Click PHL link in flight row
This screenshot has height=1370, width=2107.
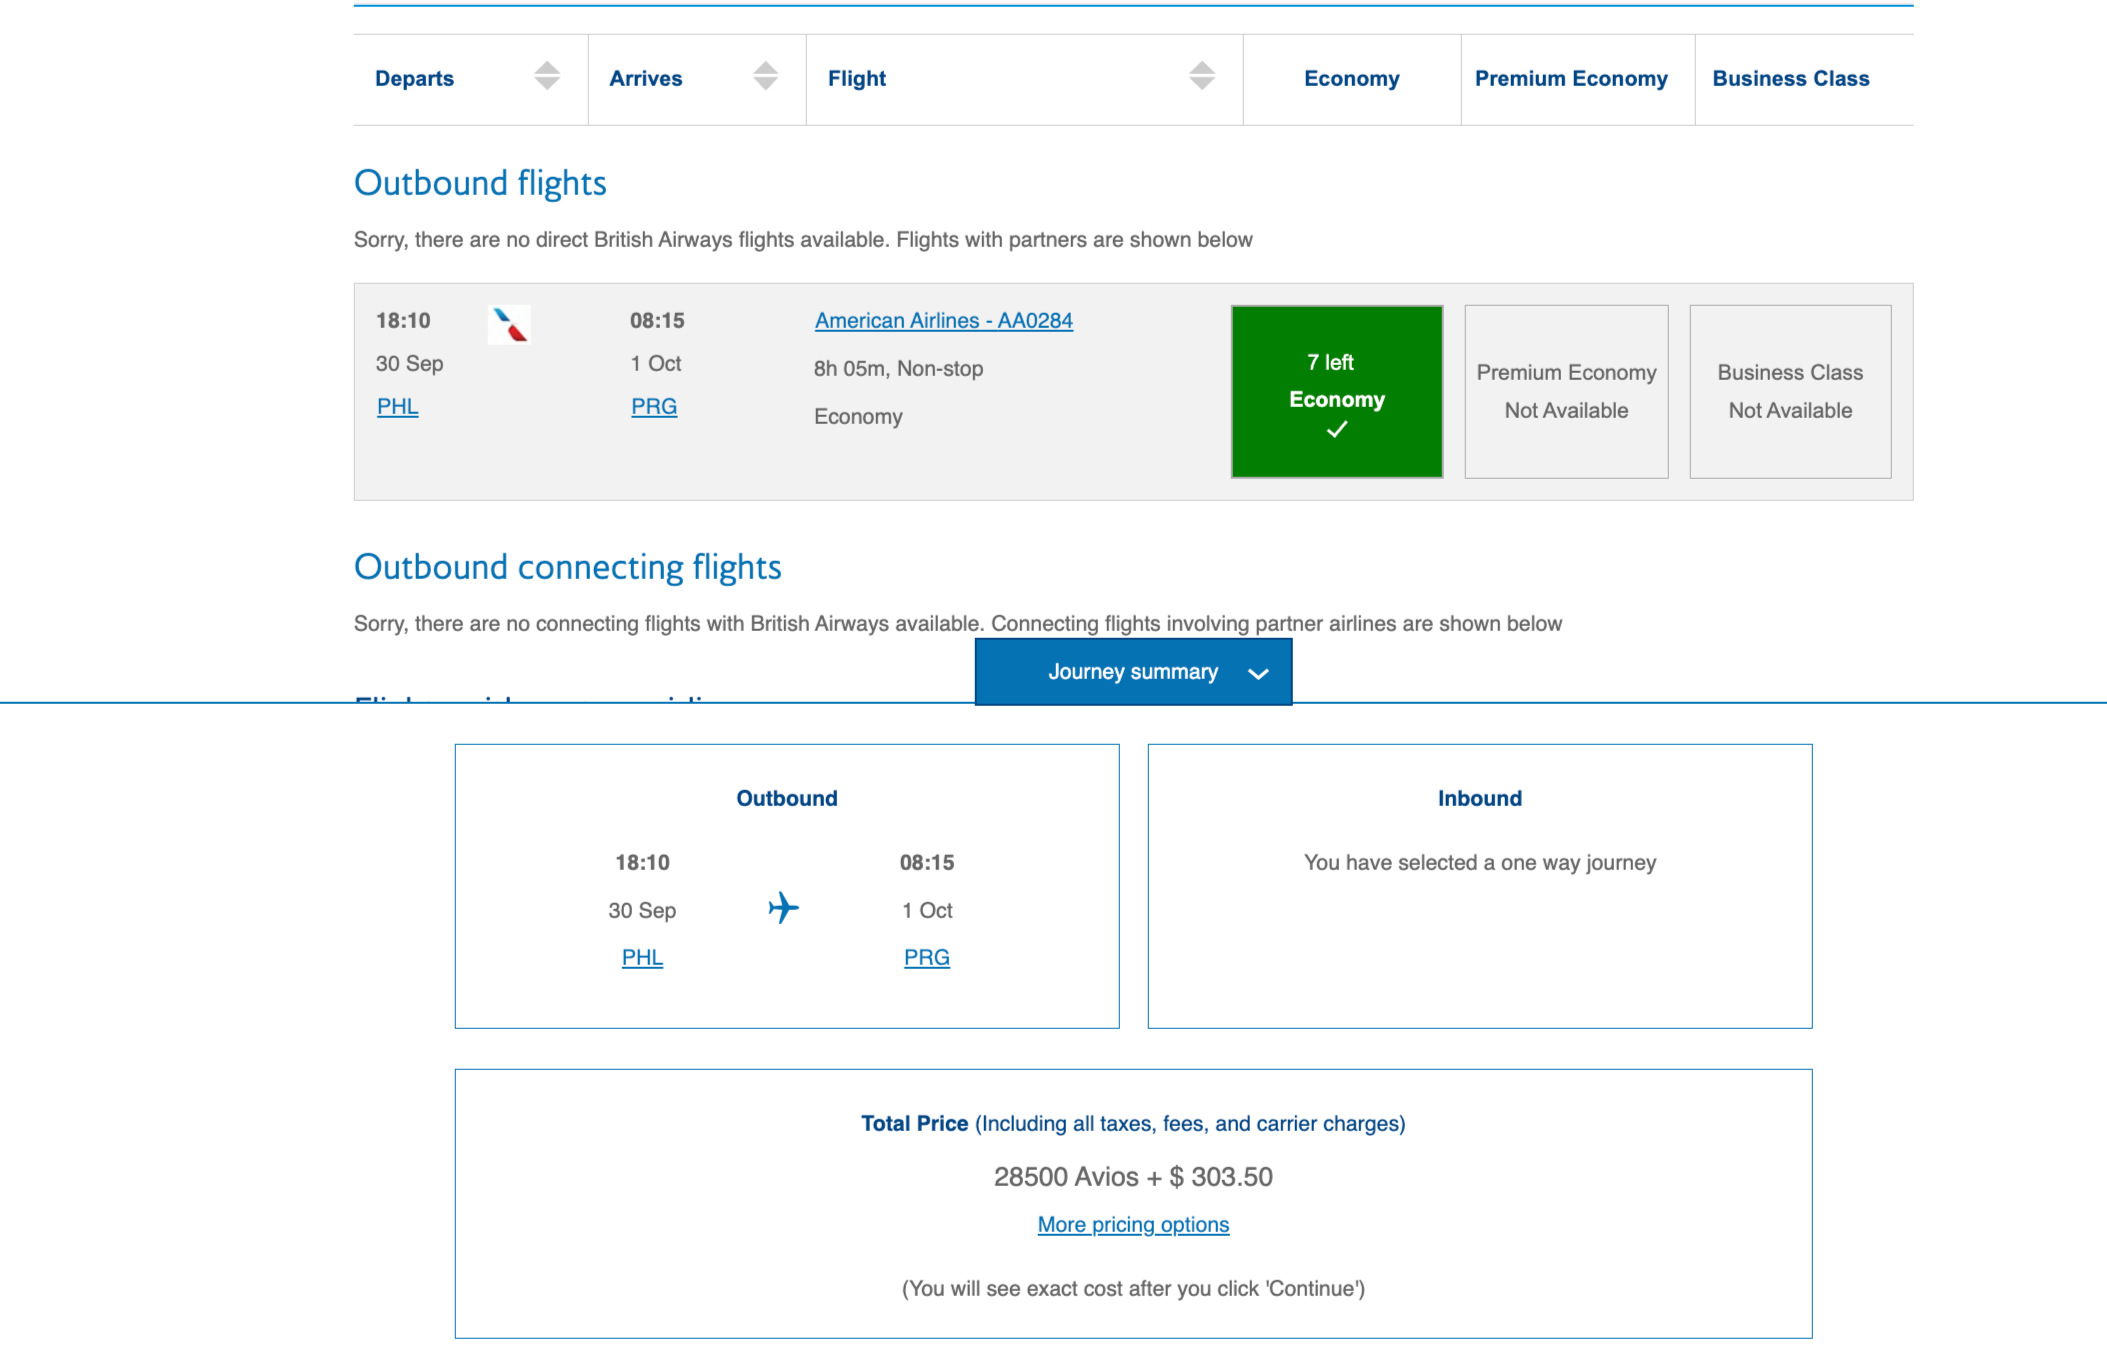[397, 407]
